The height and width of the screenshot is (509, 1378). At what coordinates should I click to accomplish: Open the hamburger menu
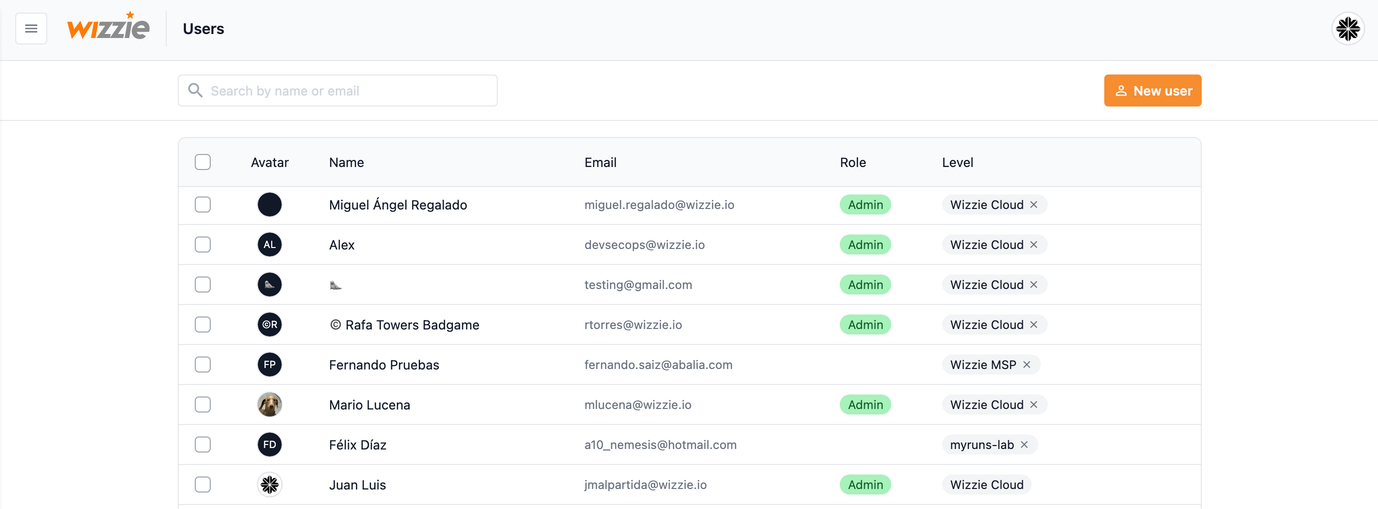click(31, 29)
